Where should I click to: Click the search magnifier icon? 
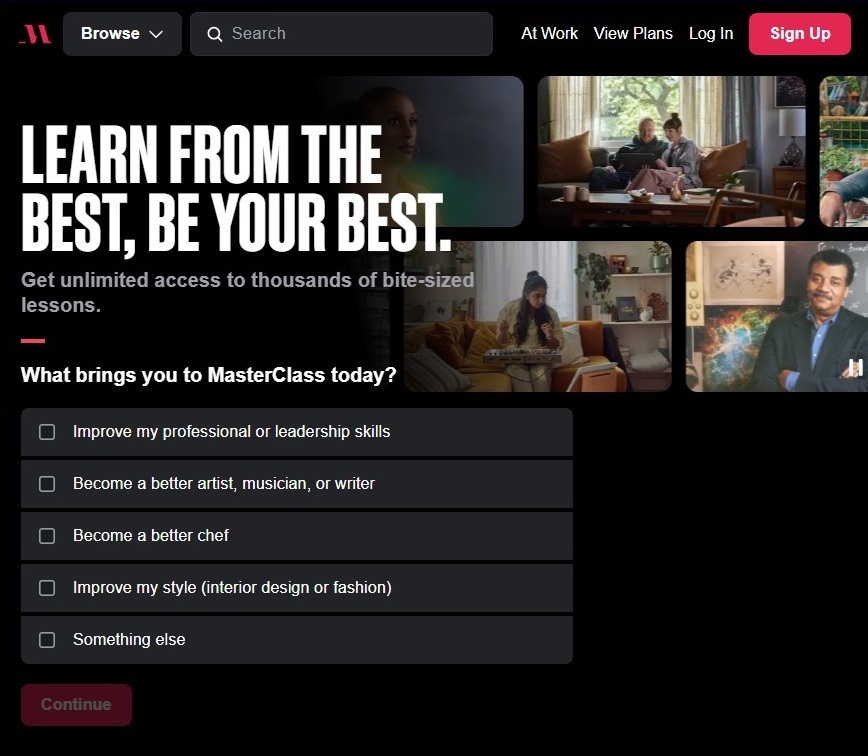pos(215,34)
